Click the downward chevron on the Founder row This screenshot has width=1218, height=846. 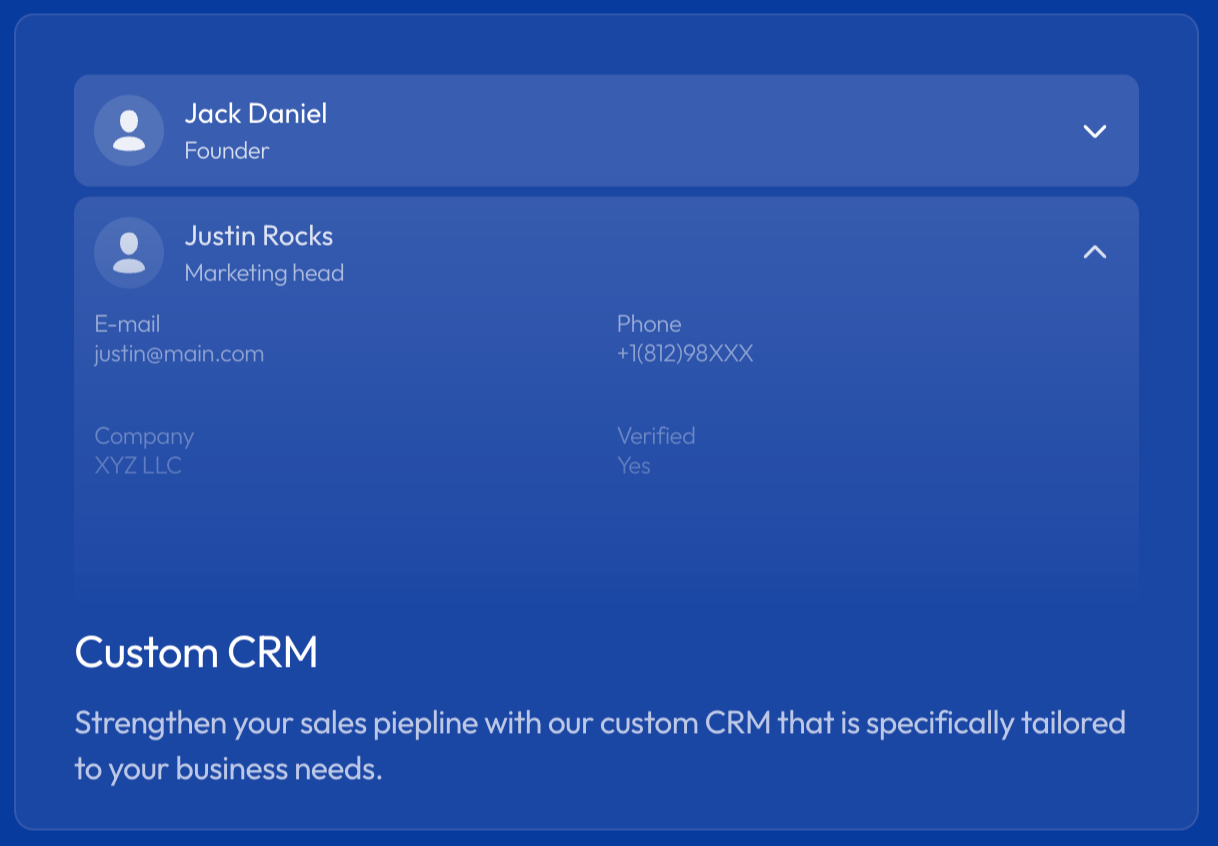click(1095, 131)
